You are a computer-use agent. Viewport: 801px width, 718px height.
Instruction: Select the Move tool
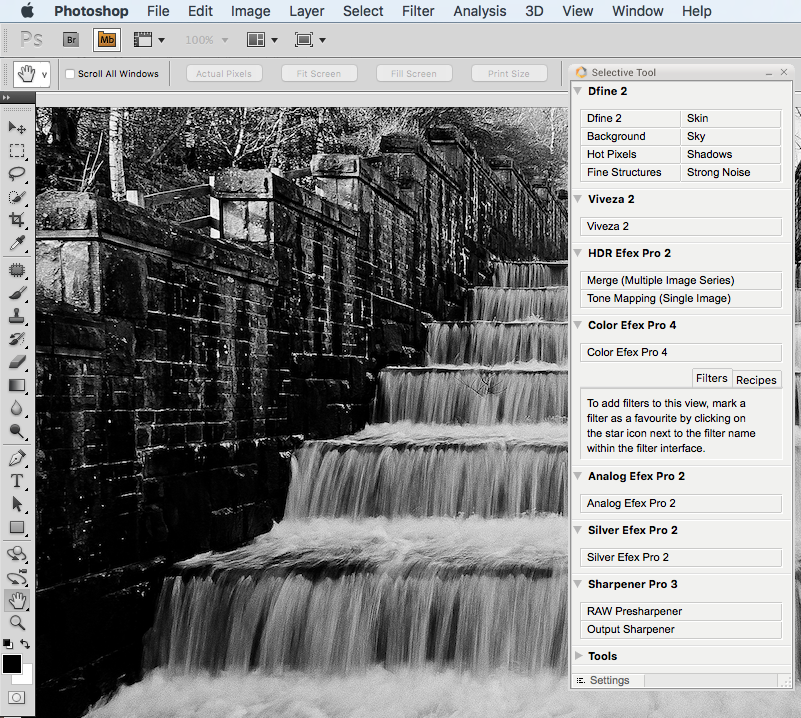tap(17, 127)
